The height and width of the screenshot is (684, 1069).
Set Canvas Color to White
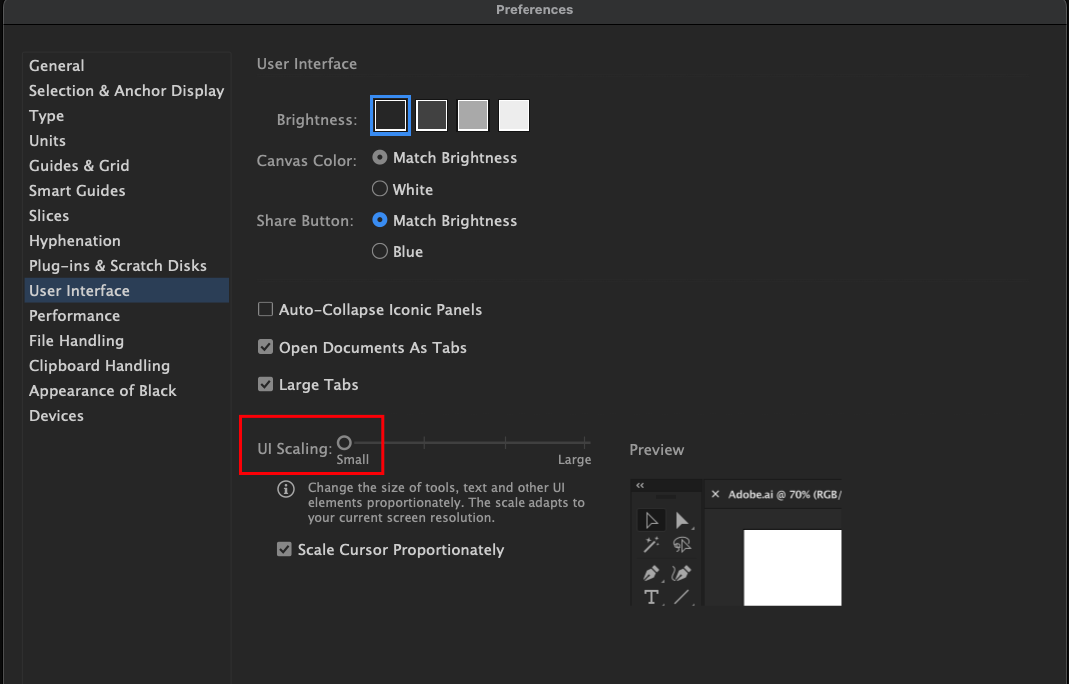pos(380,189)
